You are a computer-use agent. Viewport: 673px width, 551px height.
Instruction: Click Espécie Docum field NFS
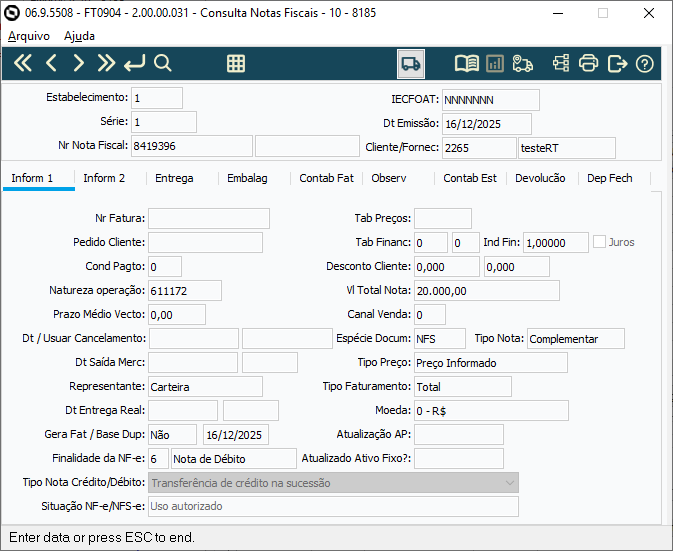(440, 339)
